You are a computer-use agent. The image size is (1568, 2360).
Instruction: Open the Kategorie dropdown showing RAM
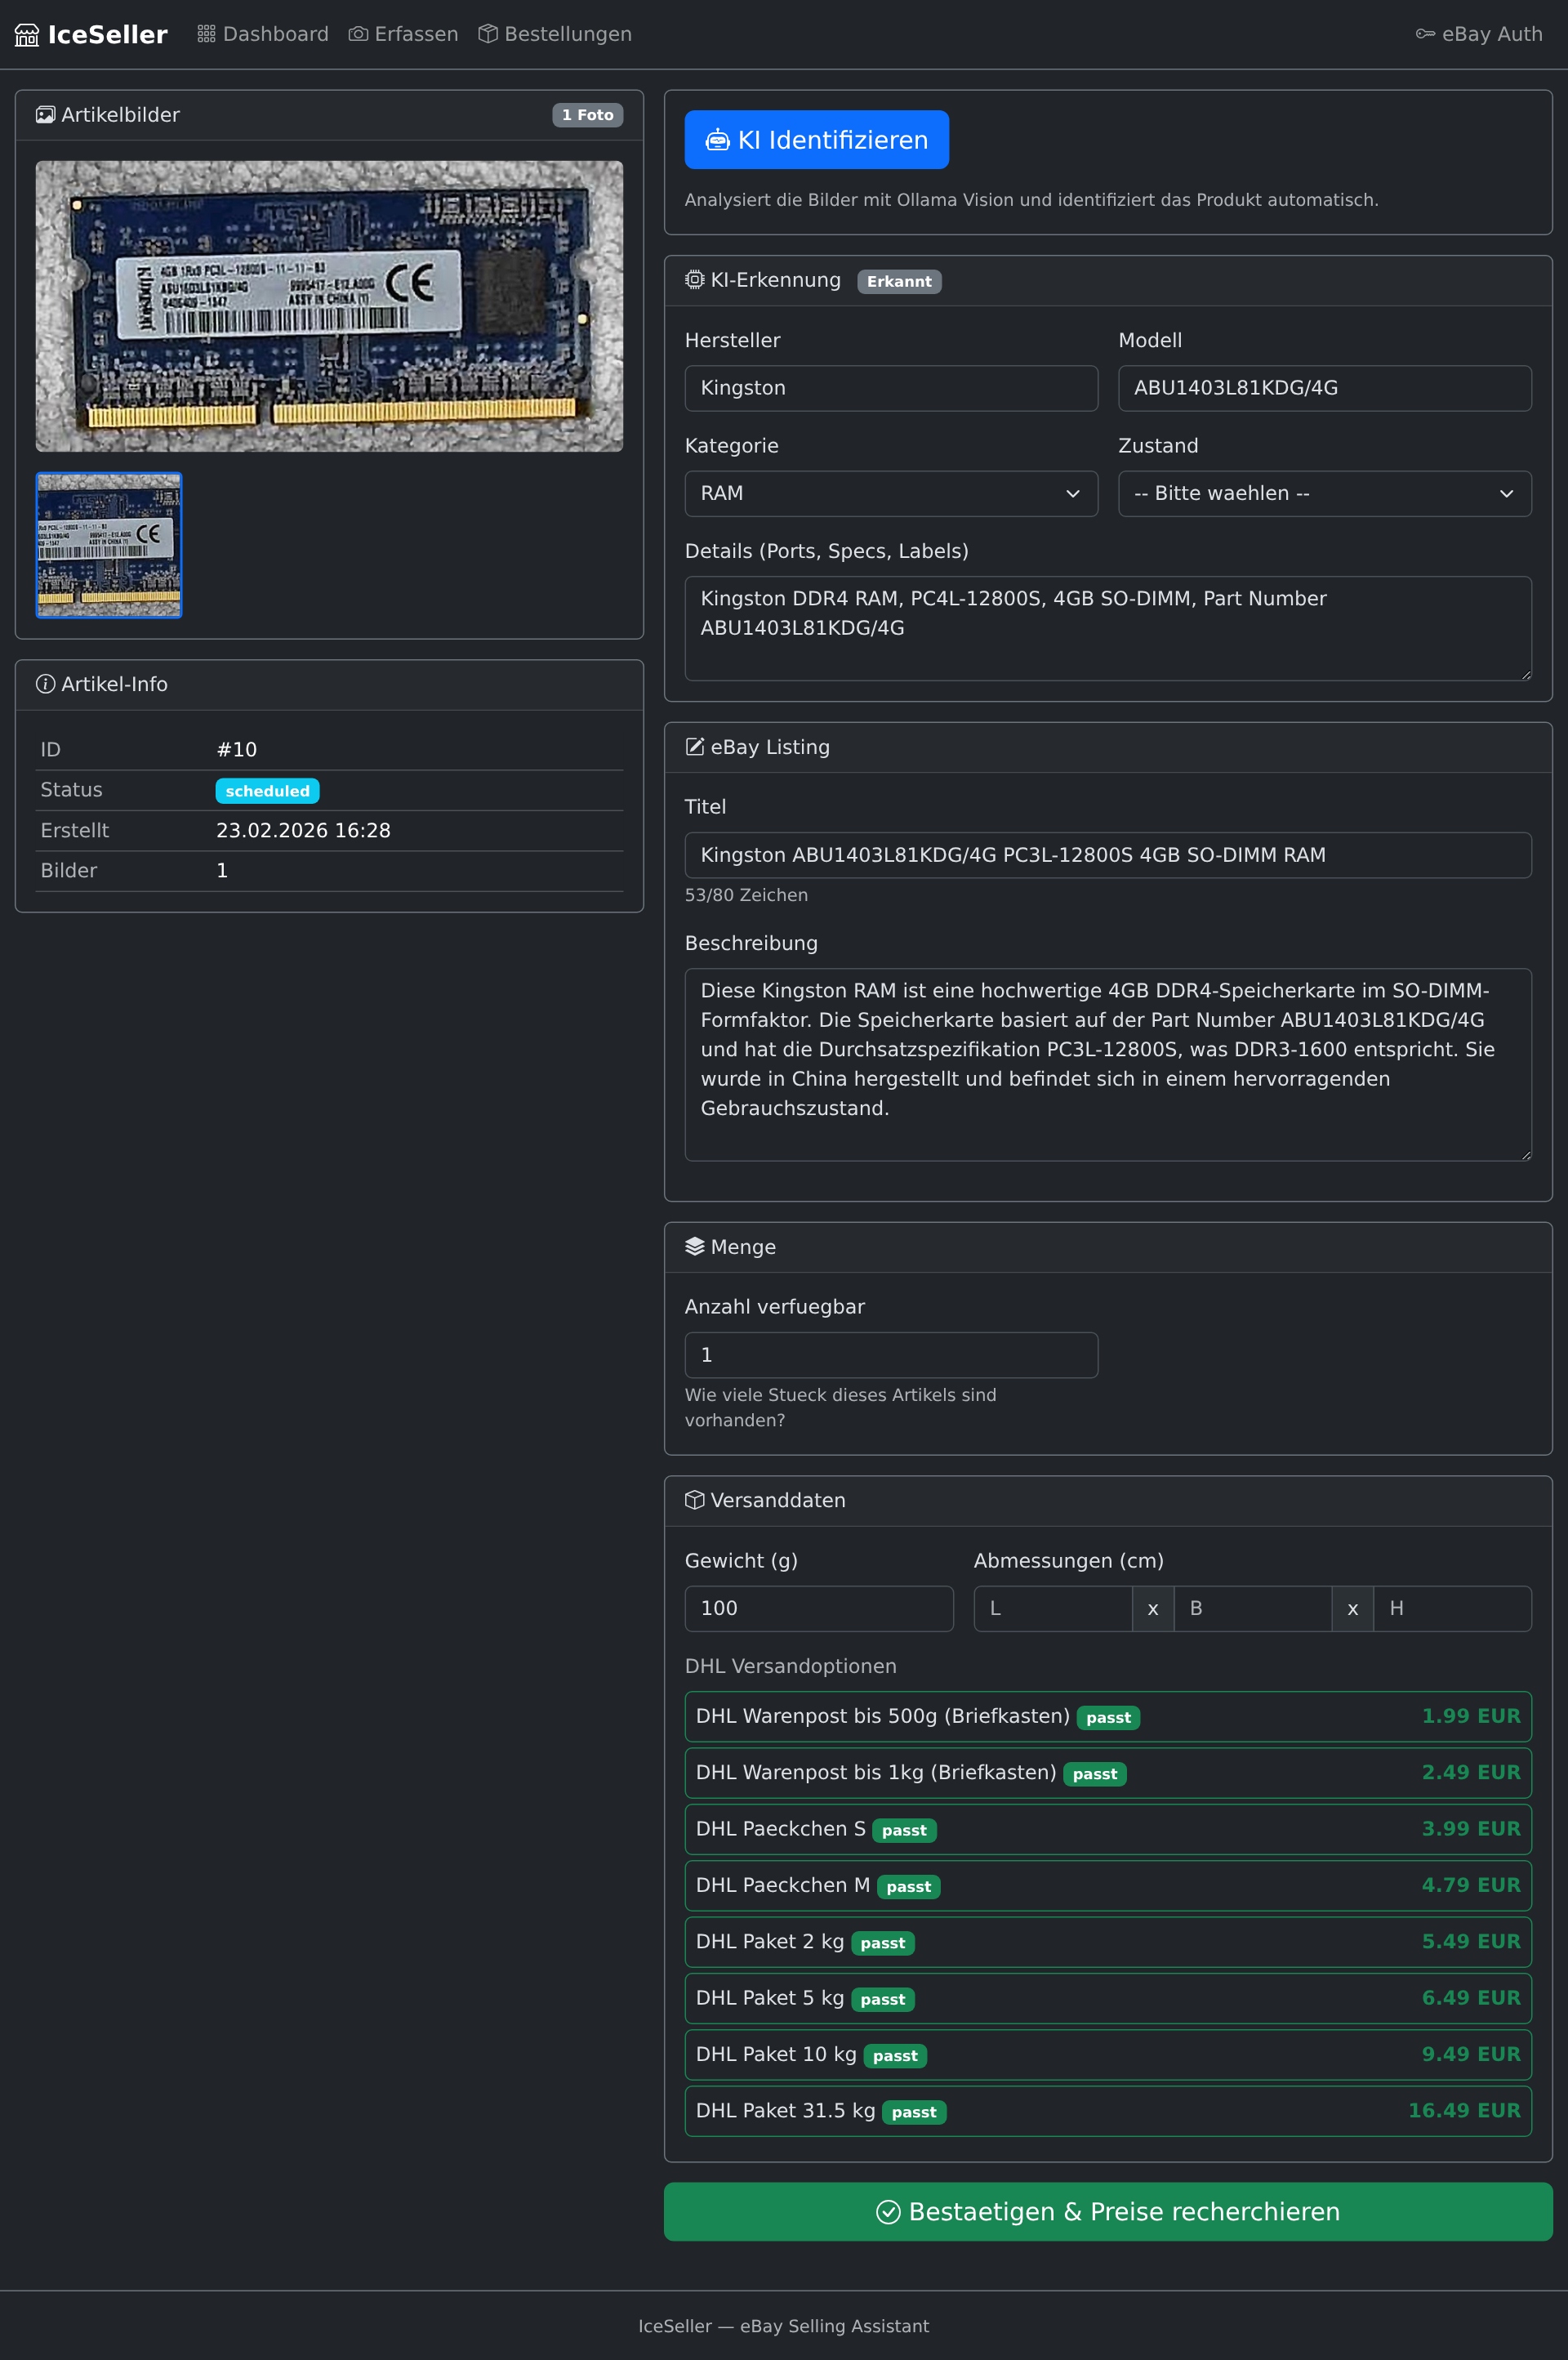891,493
